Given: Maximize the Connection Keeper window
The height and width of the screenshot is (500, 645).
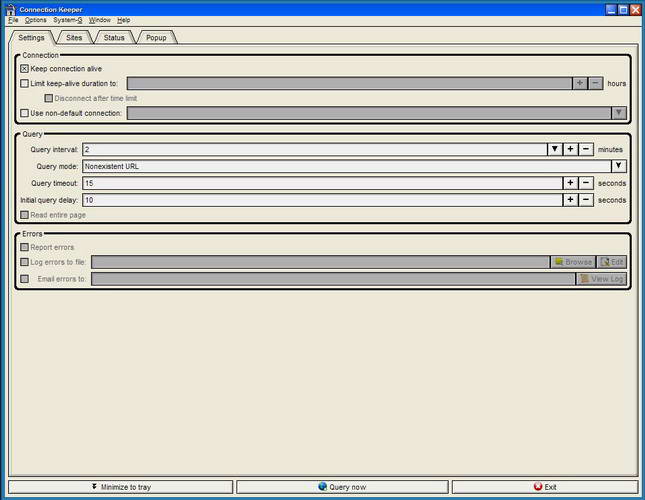Looking at the screenshot, I should tap(624, 9).
